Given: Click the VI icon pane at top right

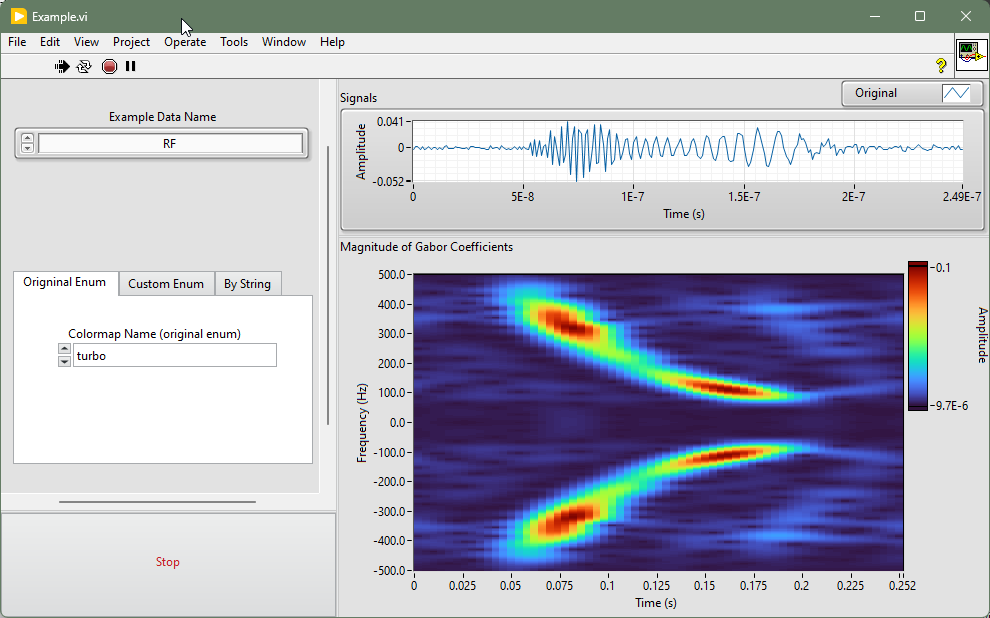Looking at the screenshot, I should click(x=971, y=53).
